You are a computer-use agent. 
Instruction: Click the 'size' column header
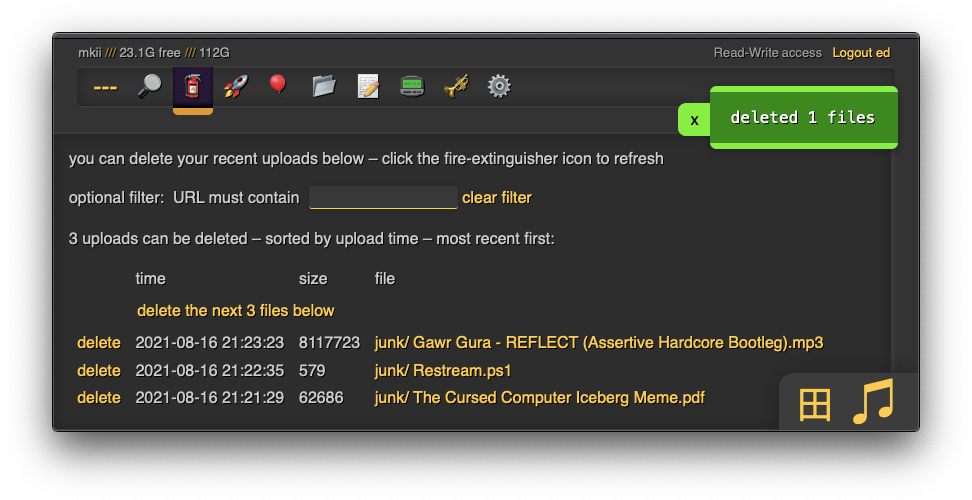pos(313,279)
